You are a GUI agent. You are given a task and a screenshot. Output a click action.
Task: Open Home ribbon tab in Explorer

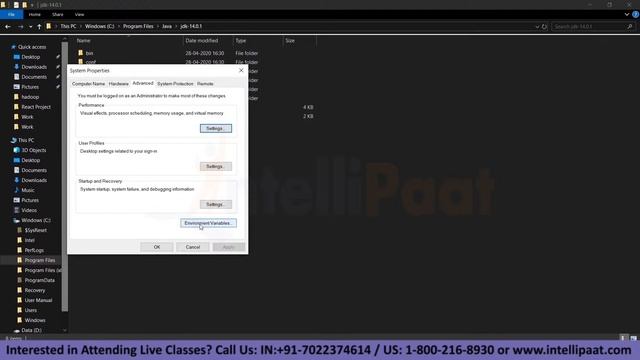(35, 14)
